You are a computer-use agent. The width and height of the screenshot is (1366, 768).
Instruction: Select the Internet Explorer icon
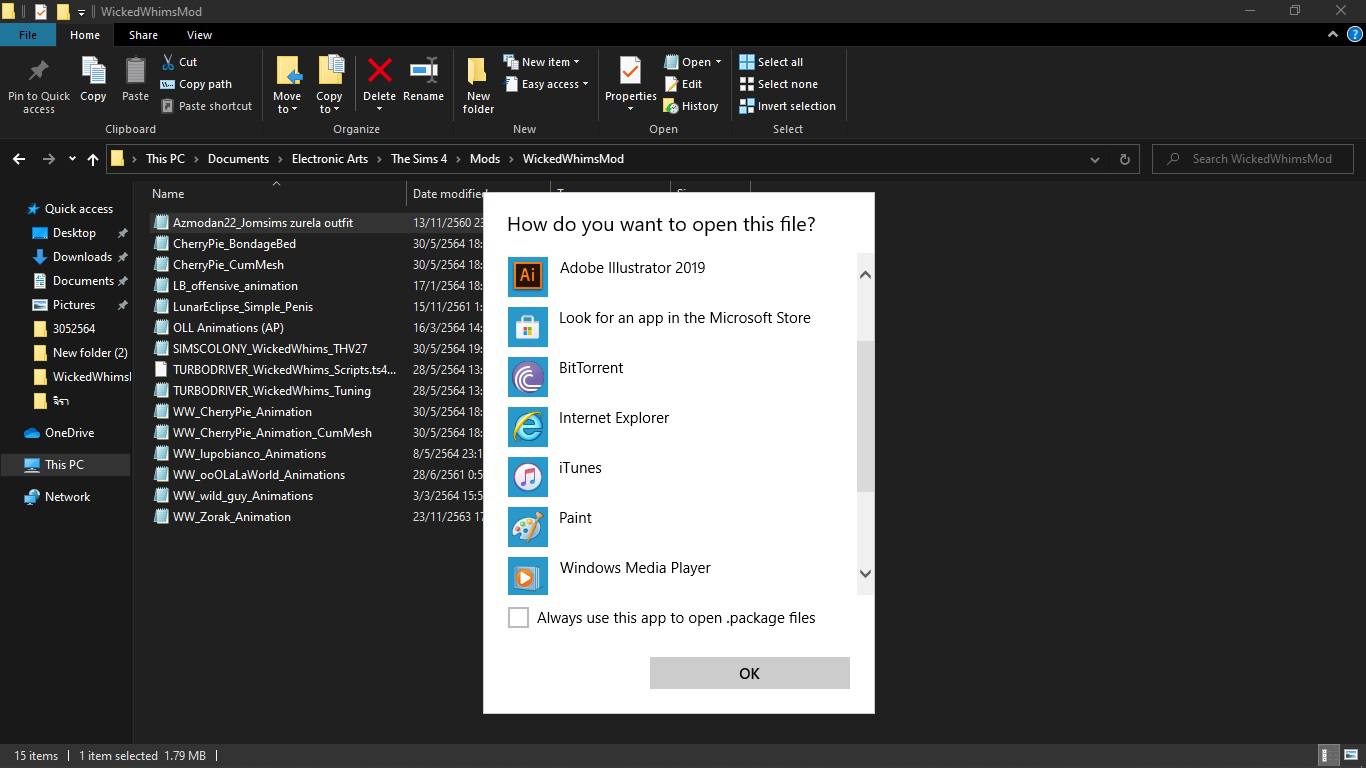tap(528, 427)
